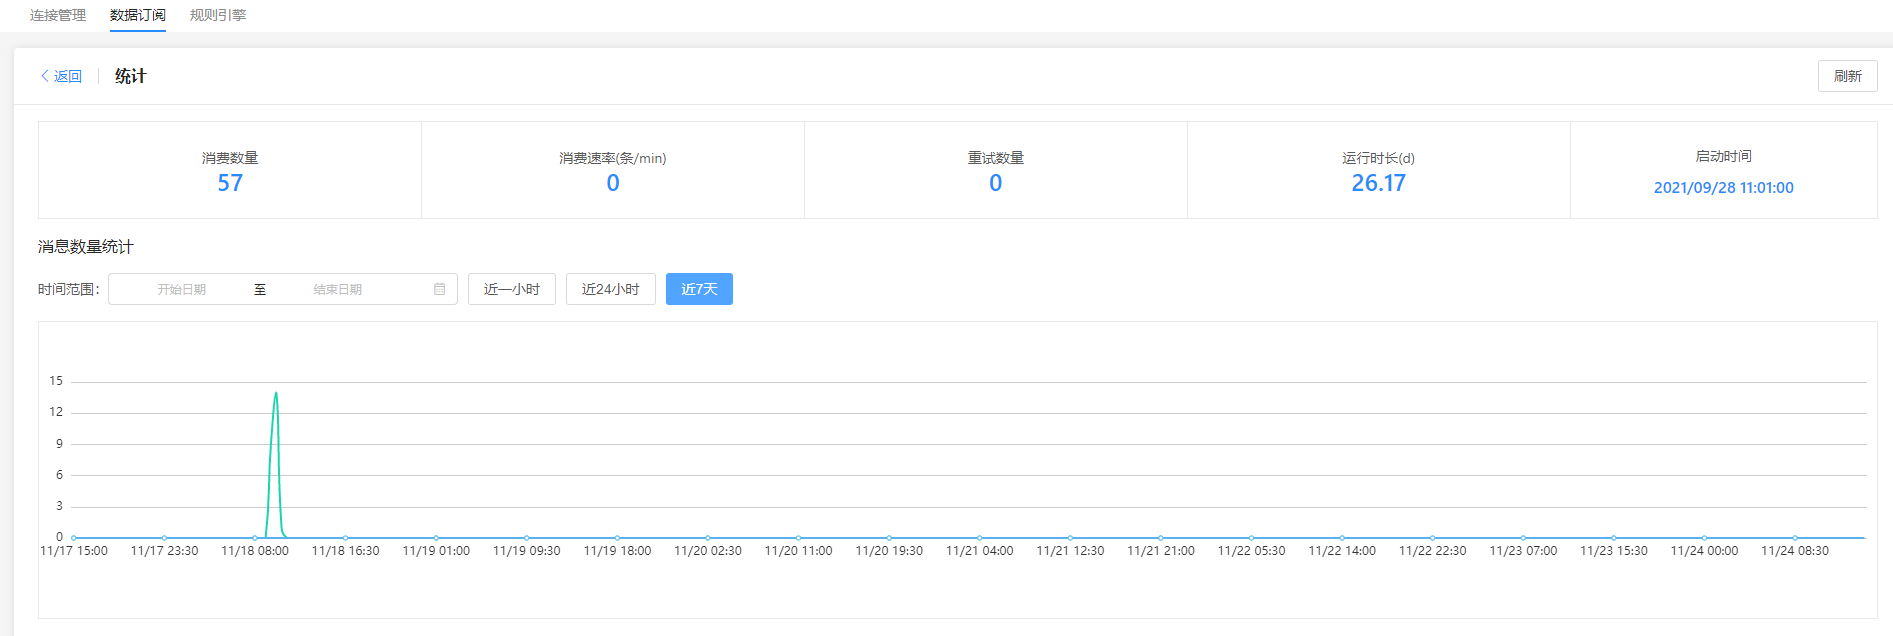Image resolution: width=1893 pixels, height=636 pixels.
Task: Switch to the 连接管理 tab
Action: click(58, 15)
